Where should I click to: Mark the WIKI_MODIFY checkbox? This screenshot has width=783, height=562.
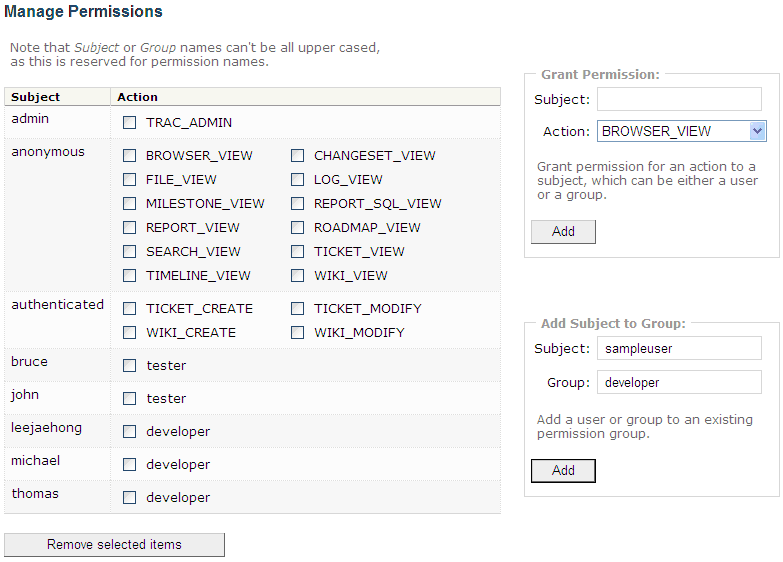pyautogui.click(x=298, y=333)
